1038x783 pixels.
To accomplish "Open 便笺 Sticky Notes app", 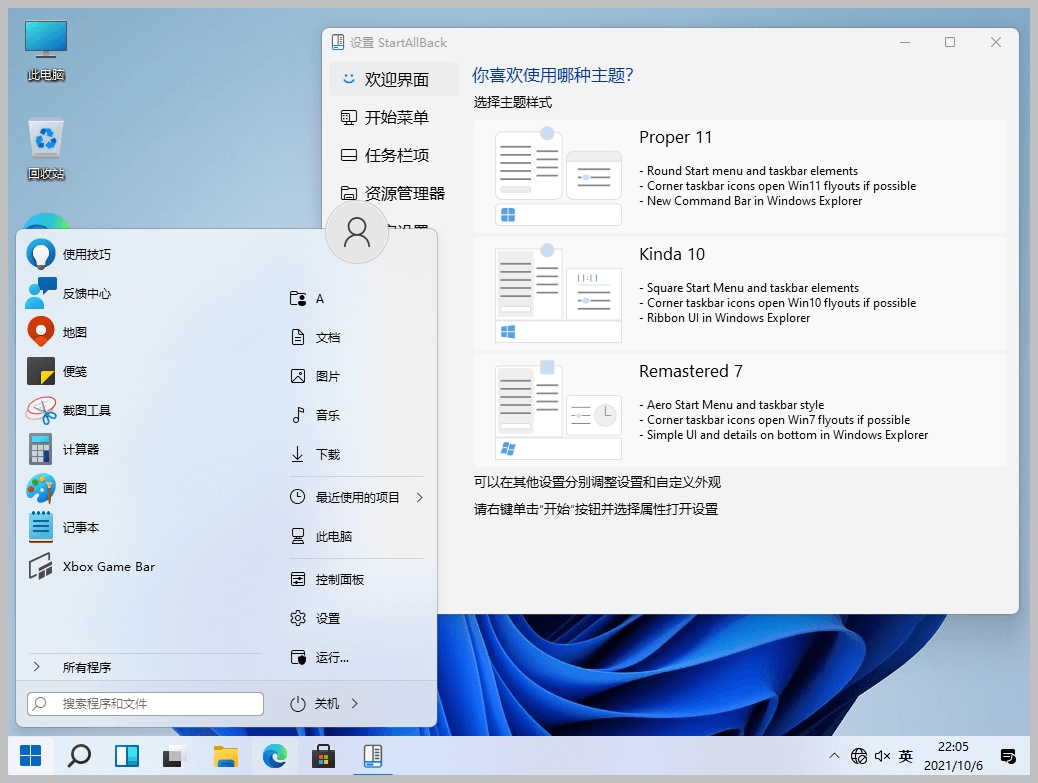I will [60, 371].
